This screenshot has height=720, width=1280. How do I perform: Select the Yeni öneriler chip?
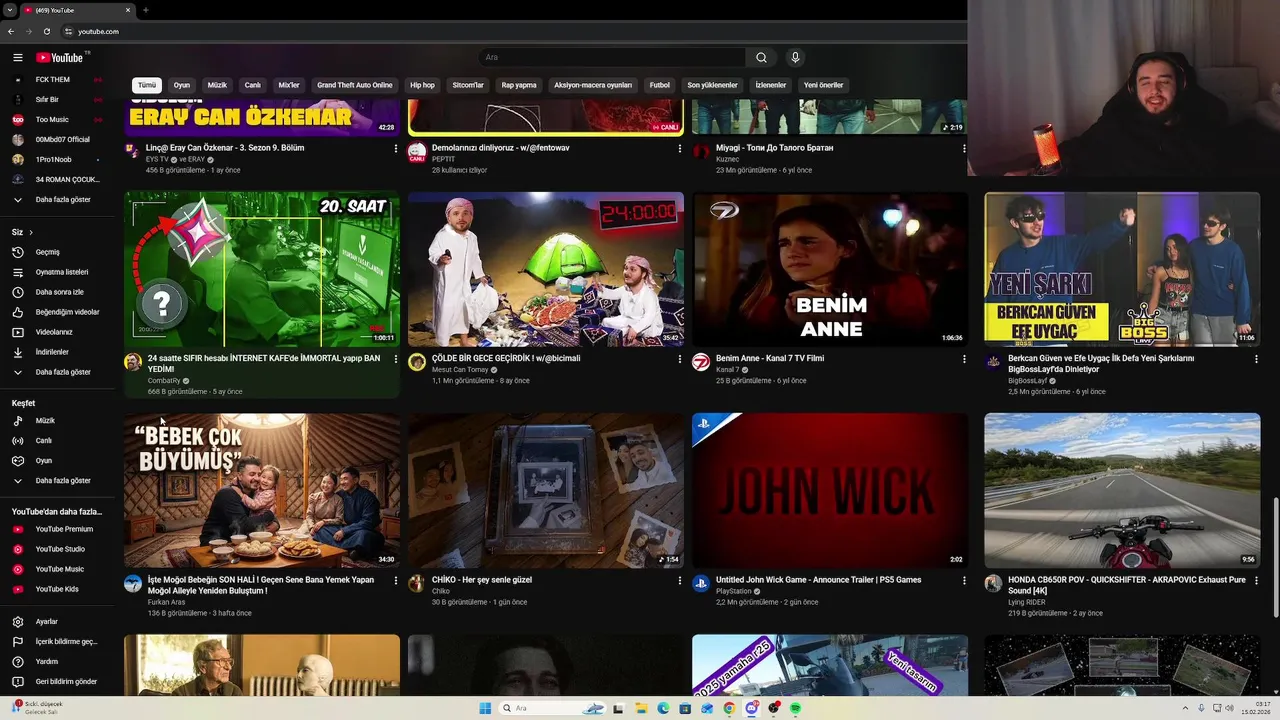click(824, 85)
